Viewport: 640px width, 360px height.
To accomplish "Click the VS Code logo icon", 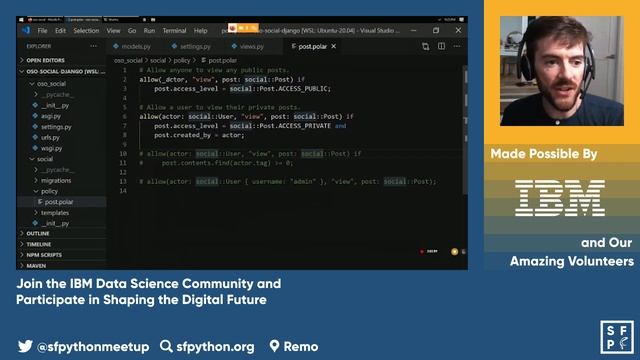I will point(27,30).
